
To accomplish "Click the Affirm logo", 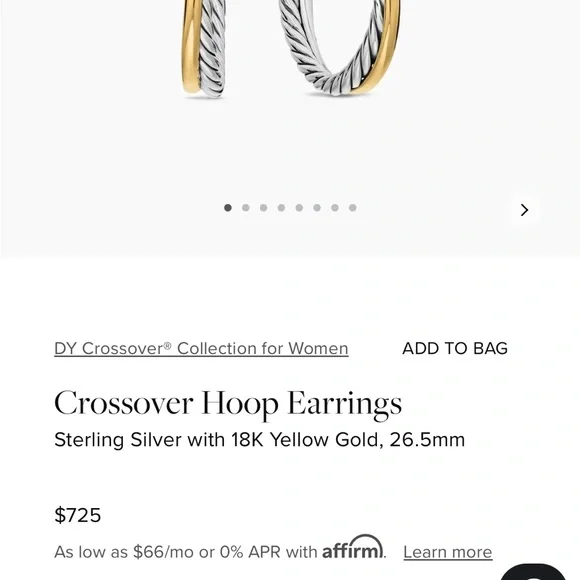I will pos(353,547).
